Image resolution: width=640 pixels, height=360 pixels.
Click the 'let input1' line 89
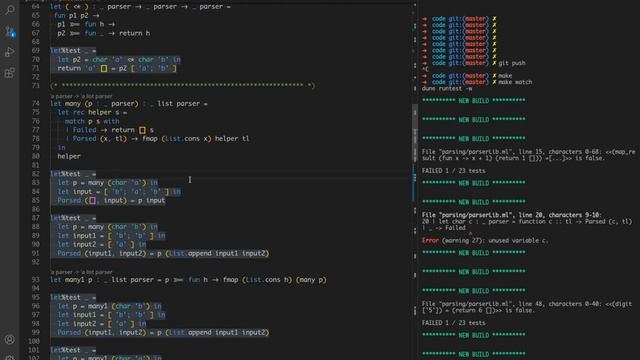point(111,236)
